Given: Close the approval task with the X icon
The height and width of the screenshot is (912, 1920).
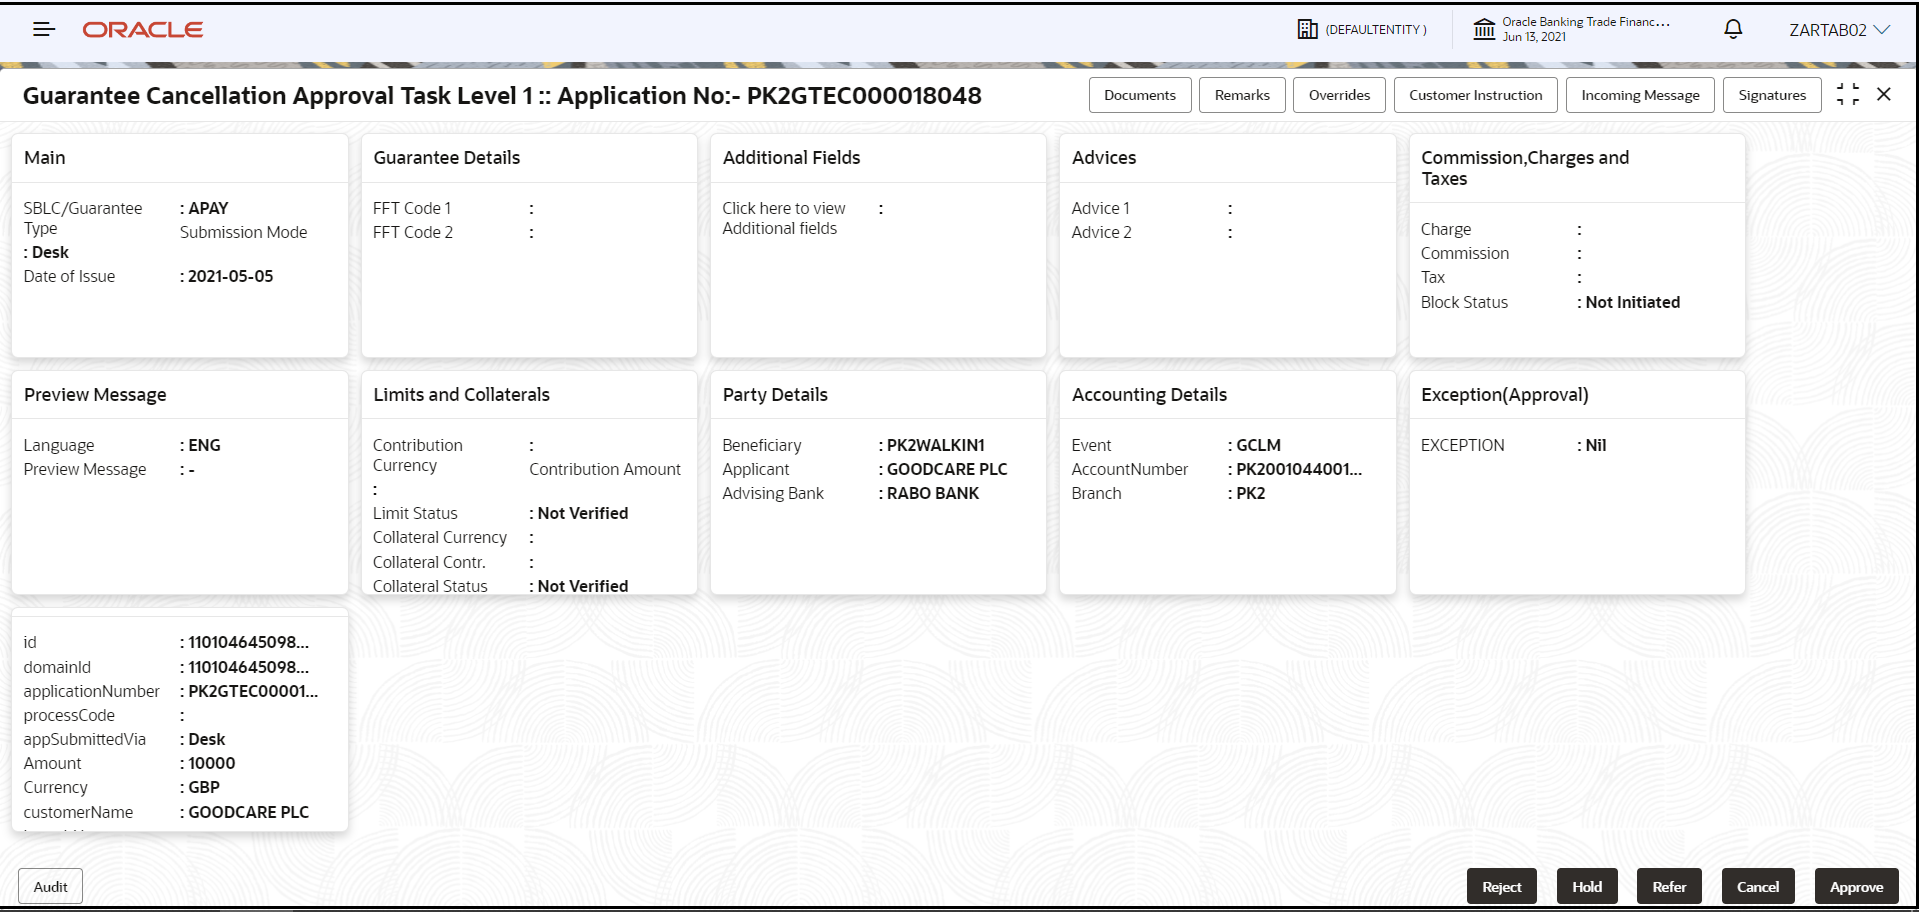Looking at the screenshot, I should (1884, 94).
